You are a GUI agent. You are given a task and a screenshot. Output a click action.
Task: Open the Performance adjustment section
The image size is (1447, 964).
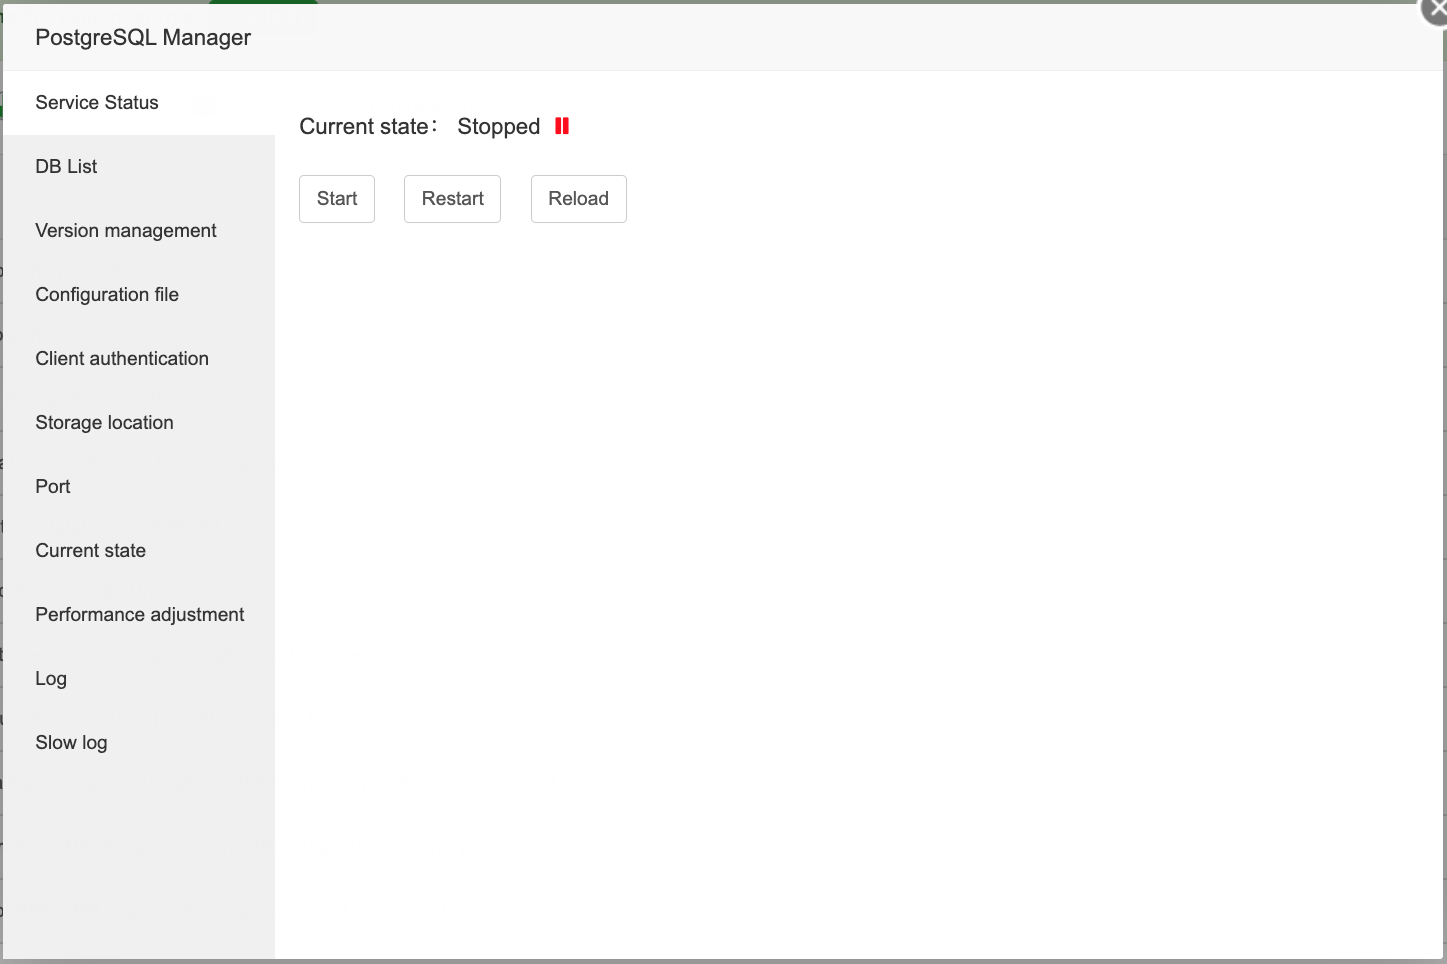139,614
